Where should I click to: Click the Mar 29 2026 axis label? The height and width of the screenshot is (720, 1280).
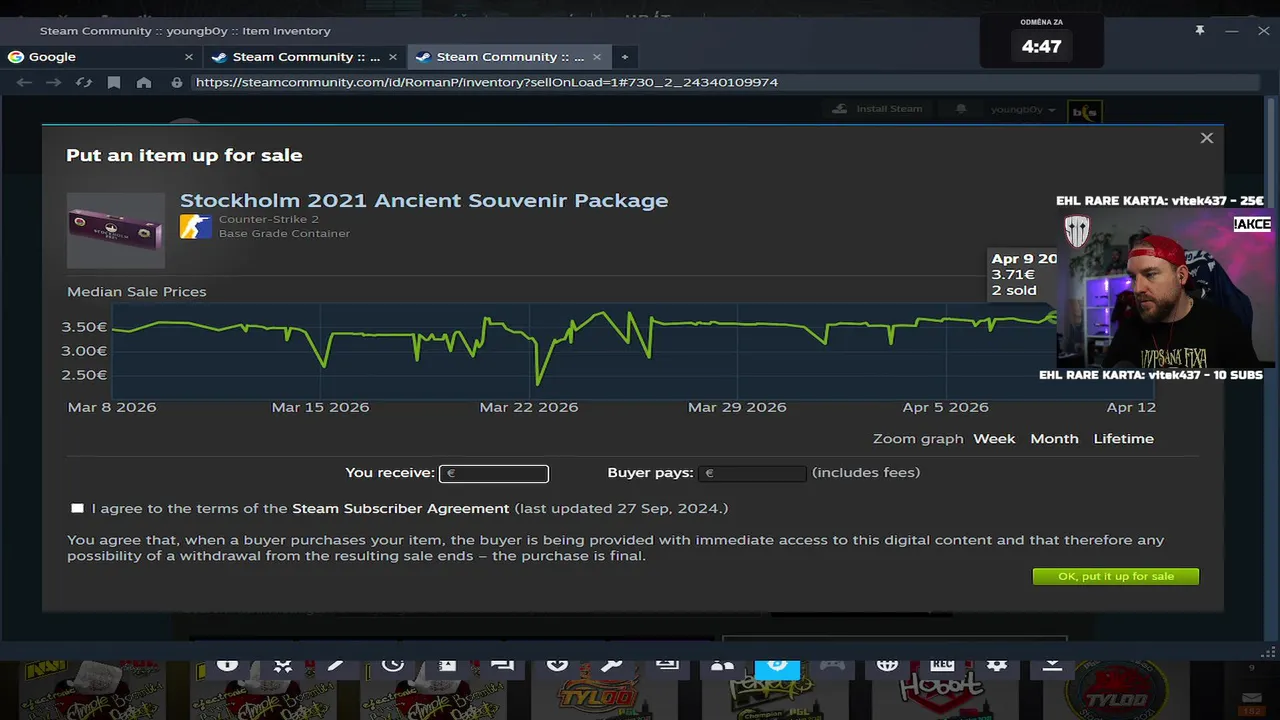coord(737,408)
